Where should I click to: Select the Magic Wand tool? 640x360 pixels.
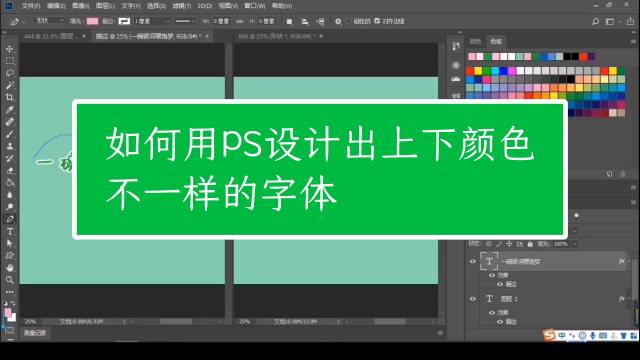[10, 85]
